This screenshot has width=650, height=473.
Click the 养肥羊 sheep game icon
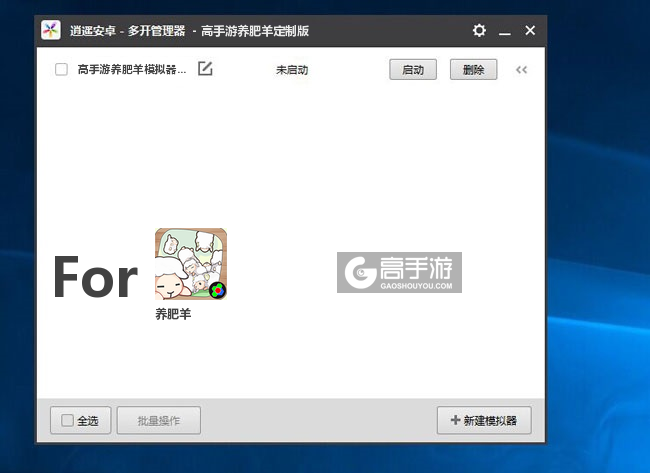[191, 264]
